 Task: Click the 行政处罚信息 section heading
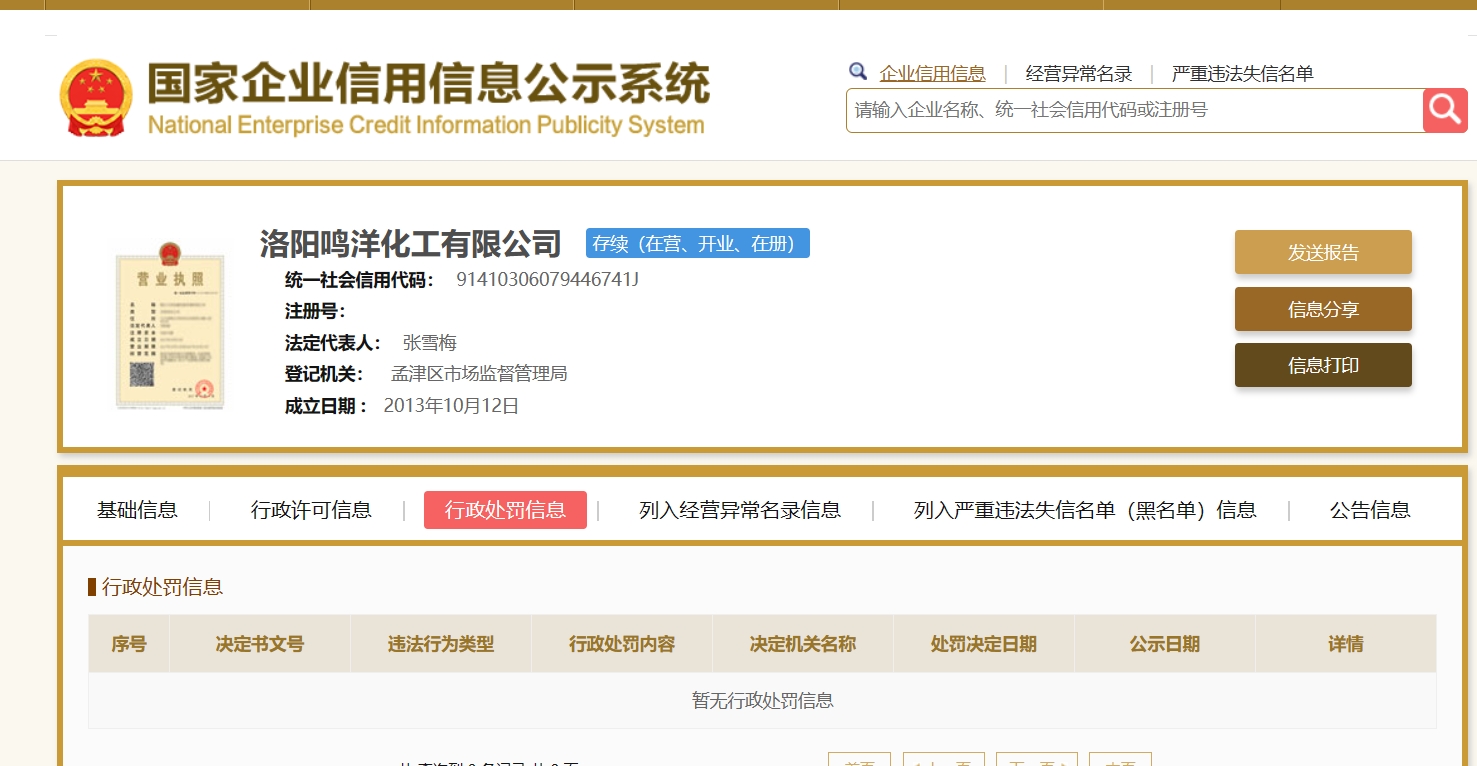click(x=162, y=587)
